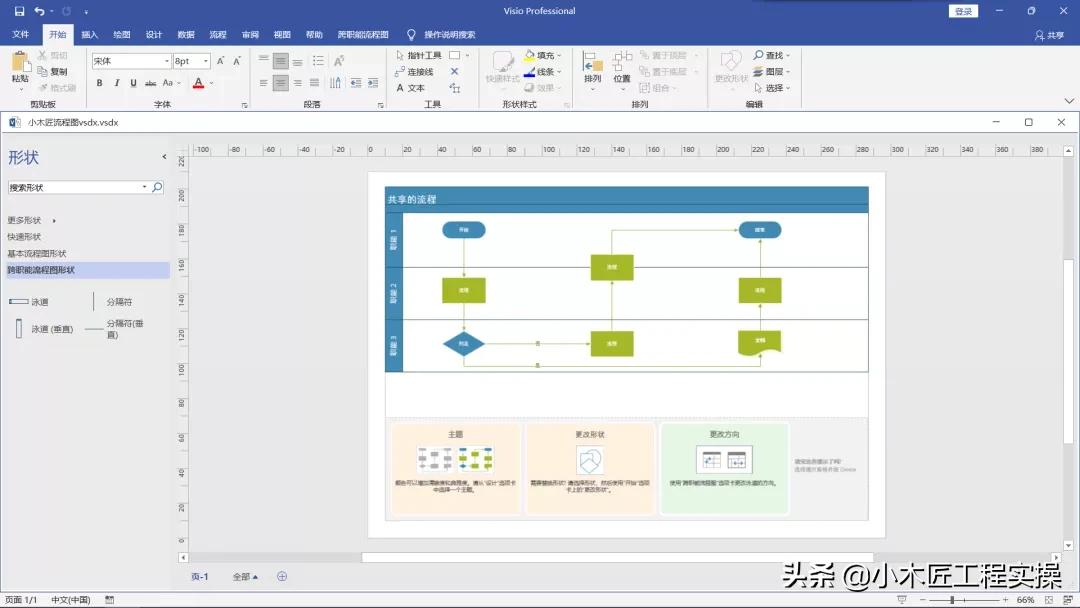1080x608 pixels.
Task: Select the Text (文本) tool
Action: [411, 88]
